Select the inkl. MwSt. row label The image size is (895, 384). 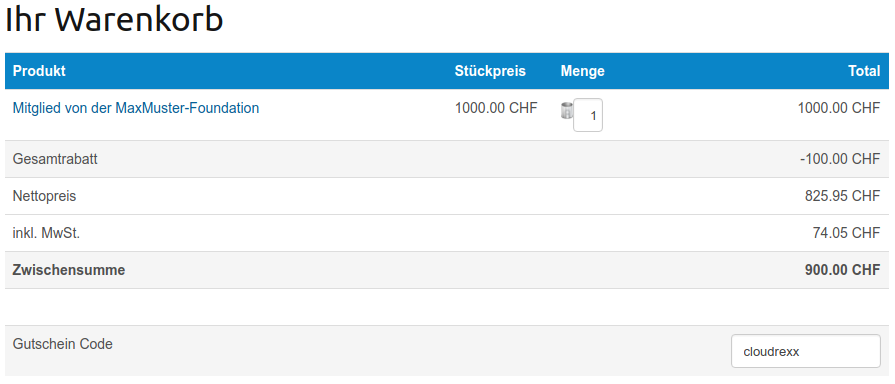46,233
